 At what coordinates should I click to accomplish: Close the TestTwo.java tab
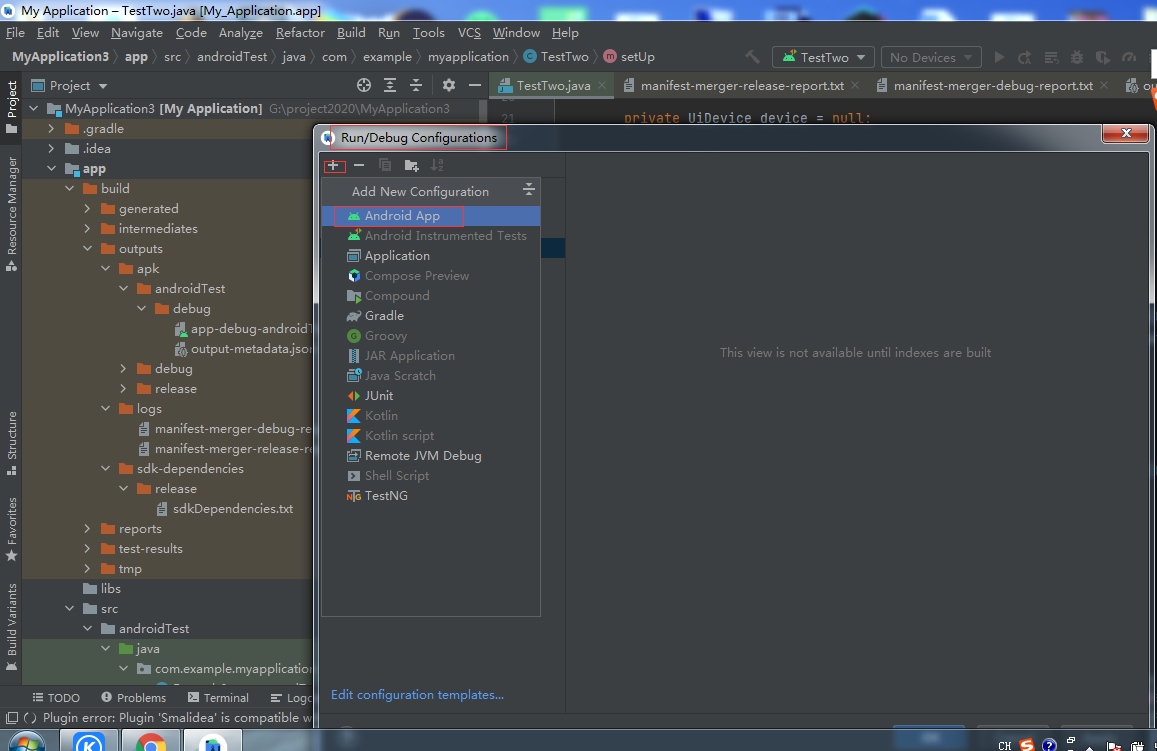click(602, 86)
